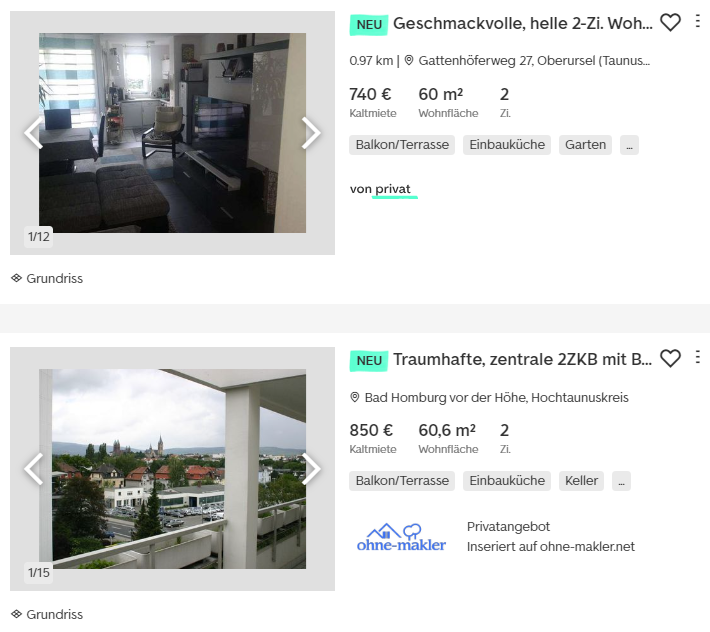Click the balcony city view photo

click(173, 469)
